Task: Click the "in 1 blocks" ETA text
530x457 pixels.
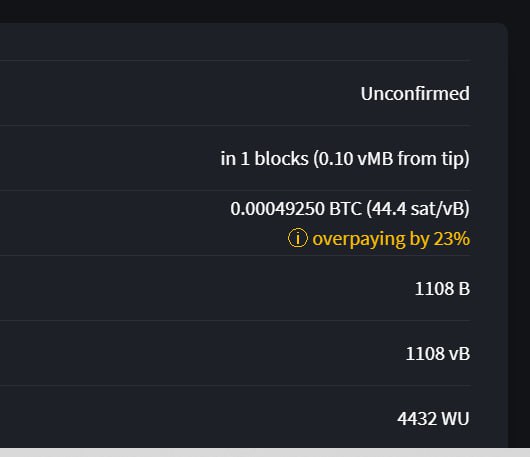Action: (264, 159)
